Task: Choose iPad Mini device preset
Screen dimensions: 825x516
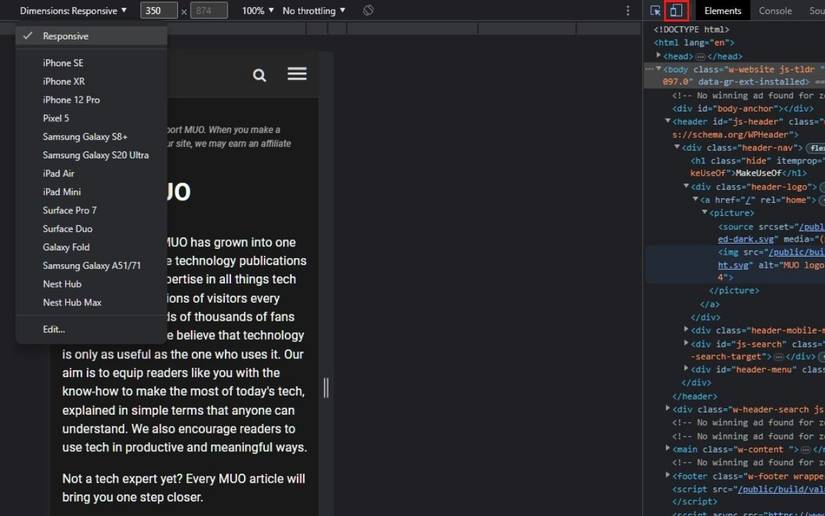Action: pos(92,191)
